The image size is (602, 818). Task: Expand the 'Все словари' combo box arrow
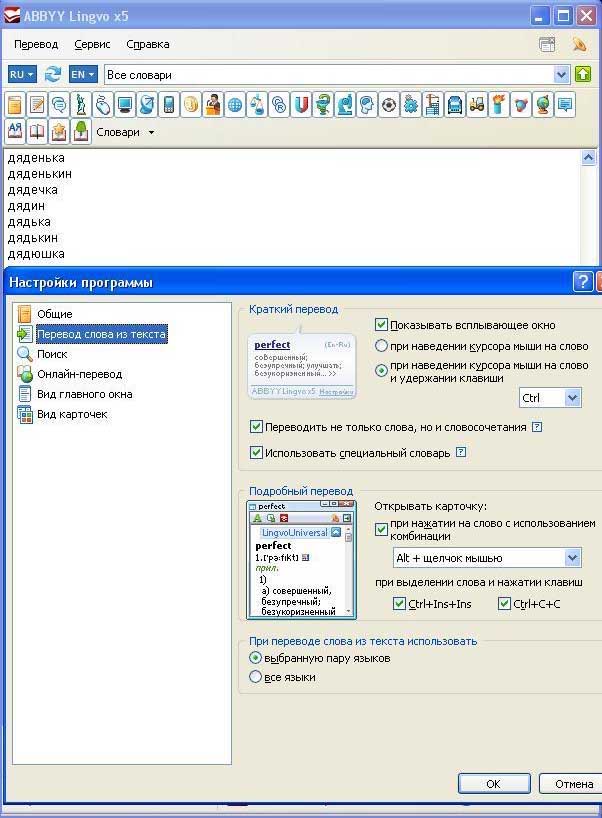click(x=561, y=75)
